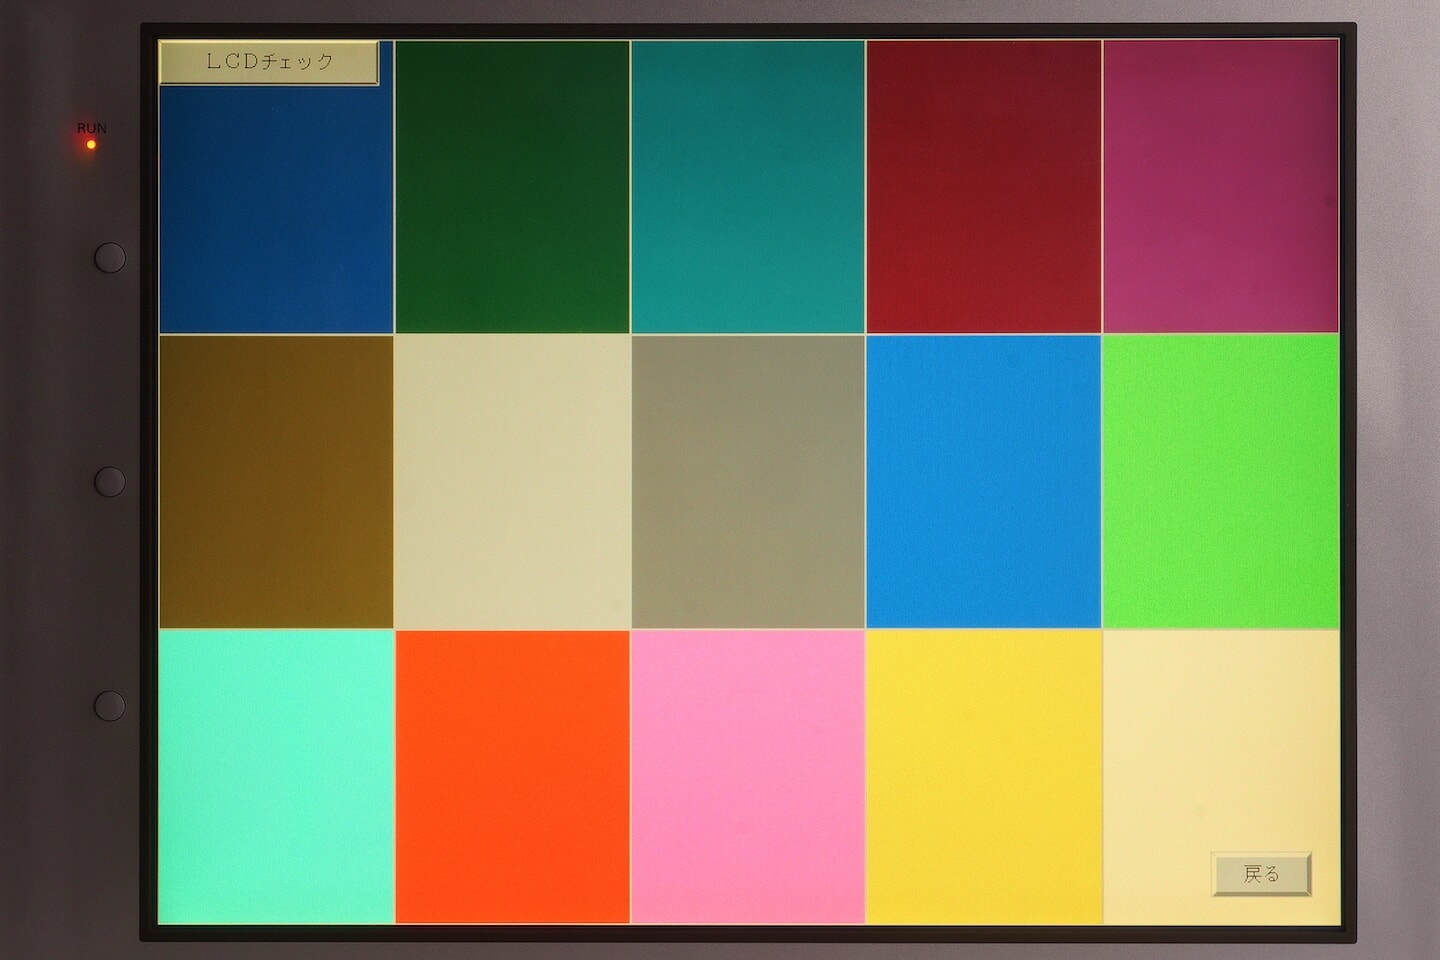
Task: Select the gray khaki color block
Action: (748, 481)
